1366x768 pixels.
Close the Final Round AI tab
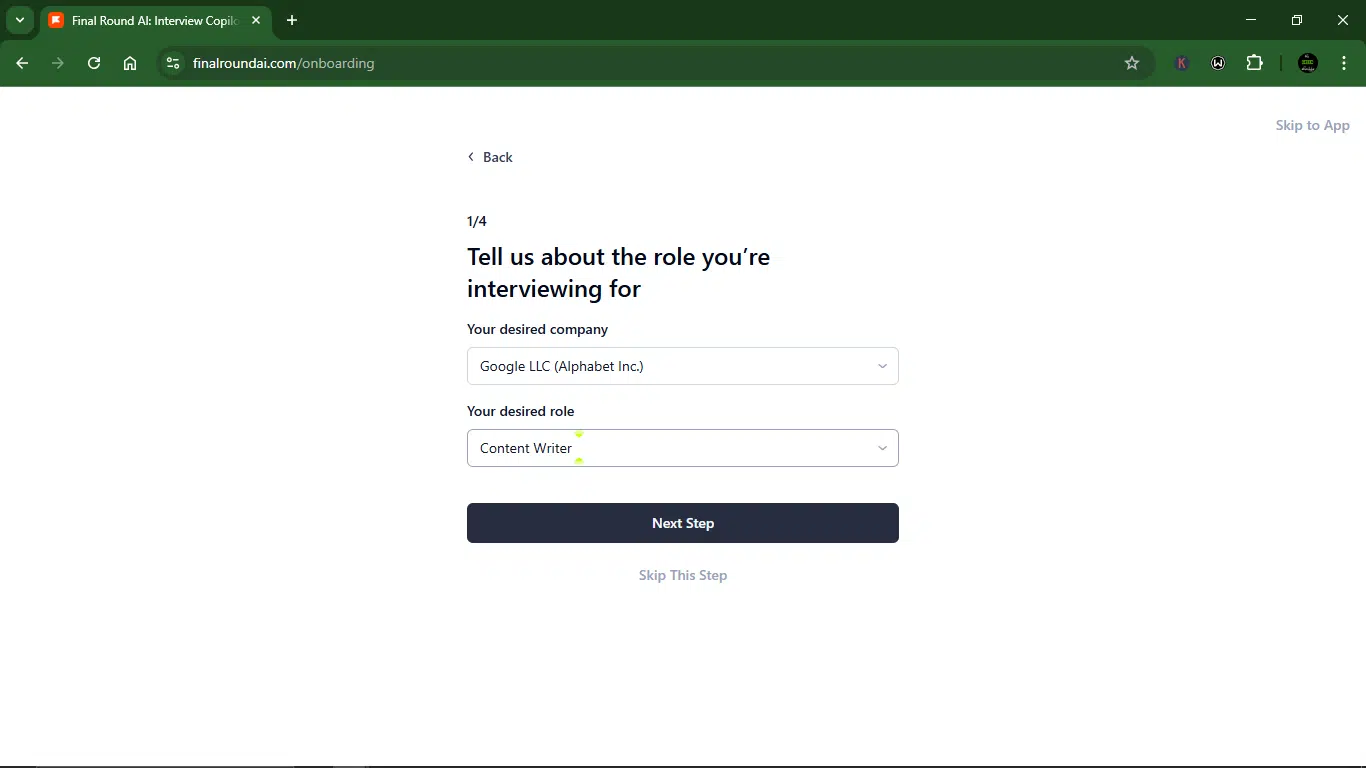point(256,20)
